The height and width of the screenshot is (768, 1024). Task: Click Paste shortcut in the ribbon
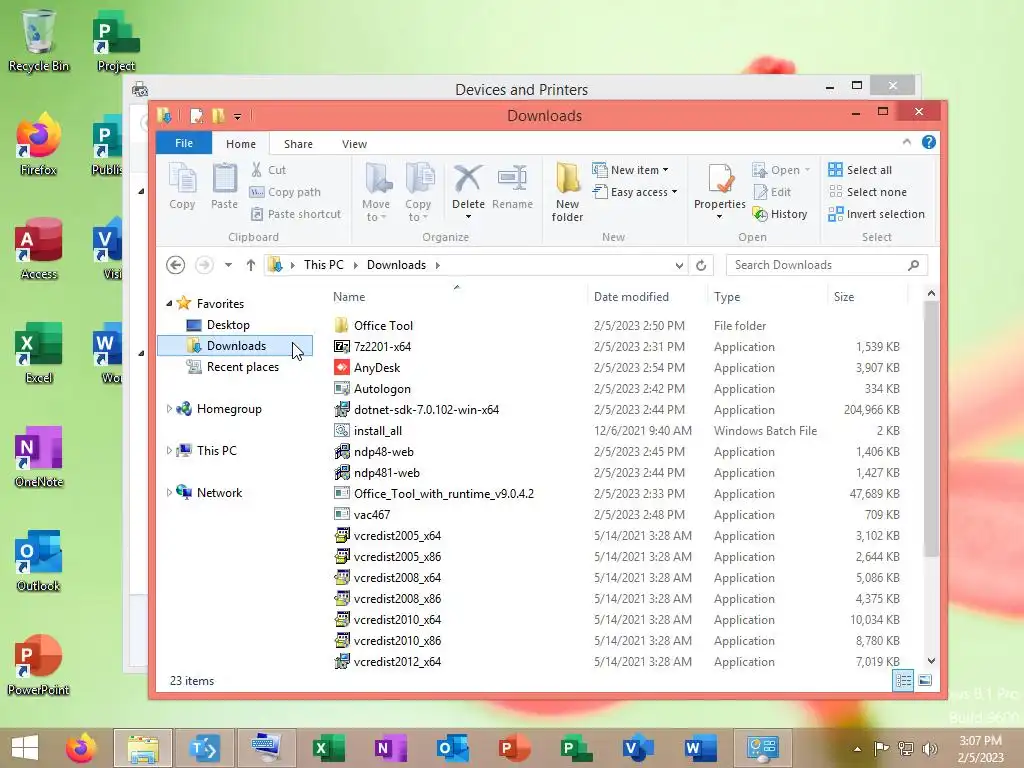pyautogui.click(x=296, y=214)
